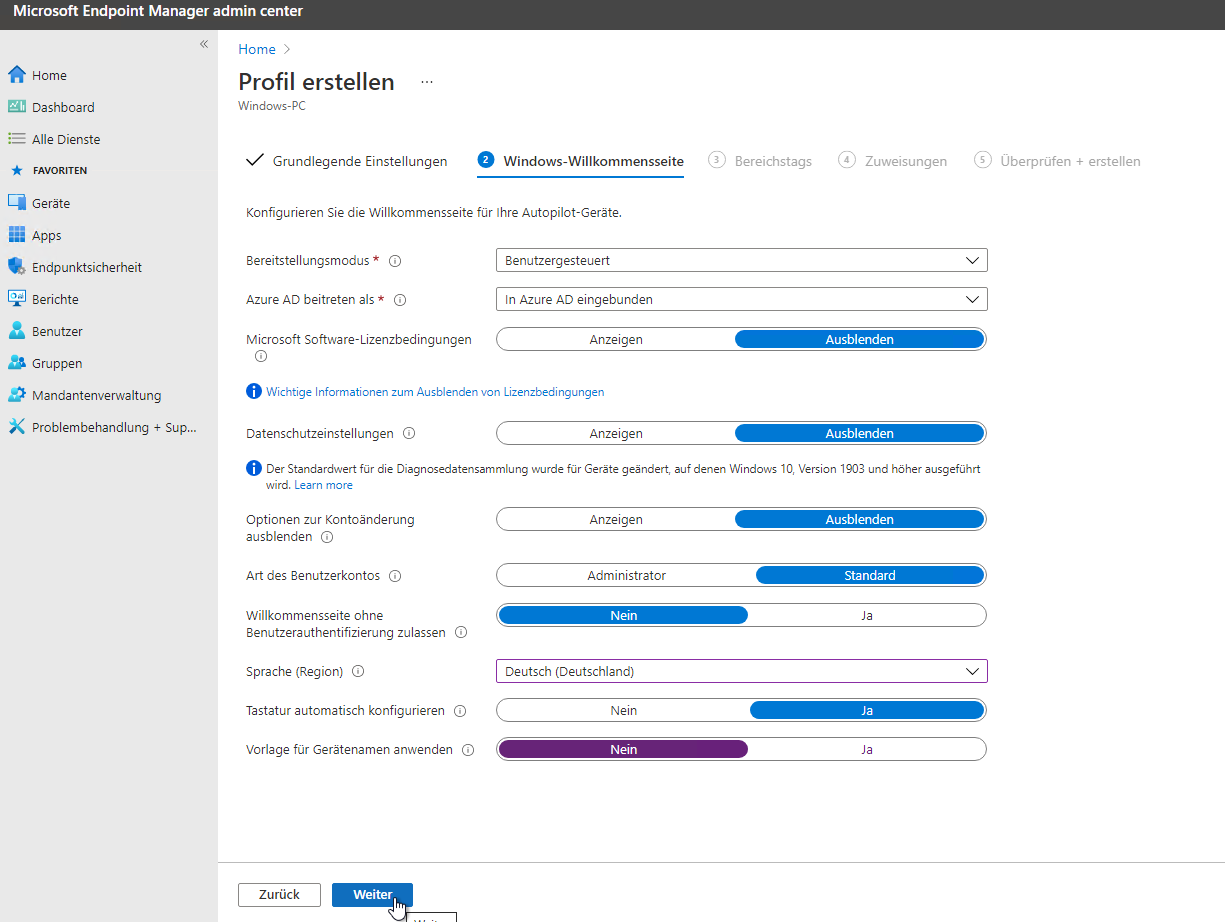Click the Geräte devices icon
The width and height of the screenshot is (1225, 922).
point(16,203)
